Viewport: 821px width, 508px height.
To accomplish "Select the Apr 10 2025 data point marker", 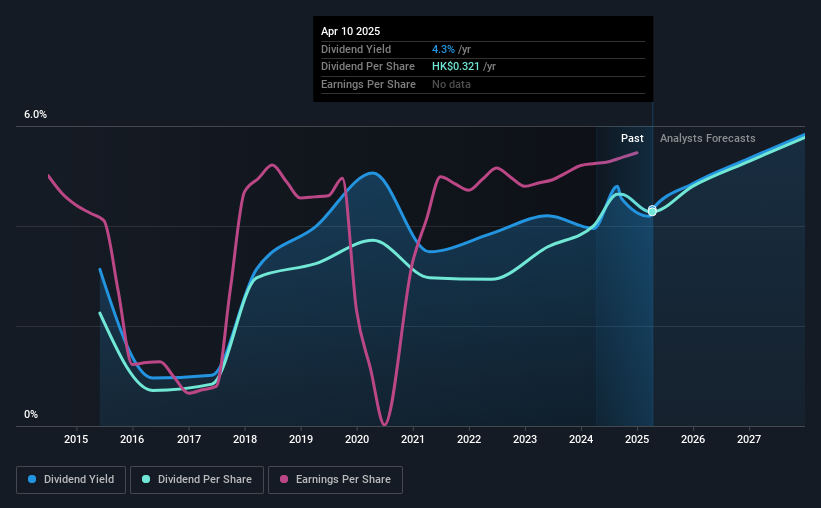I will (x=652, y=211).
